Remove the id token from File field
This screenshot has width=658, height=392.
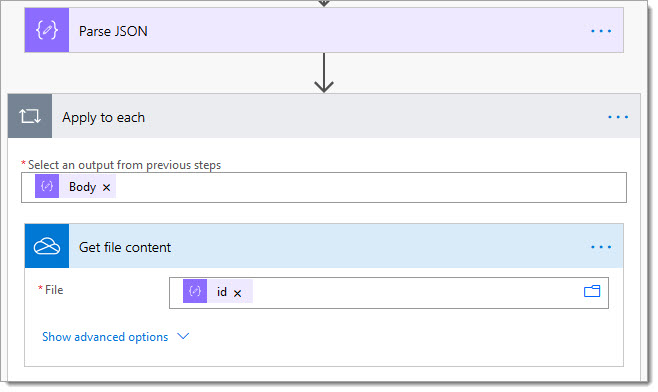click(238, 293)
